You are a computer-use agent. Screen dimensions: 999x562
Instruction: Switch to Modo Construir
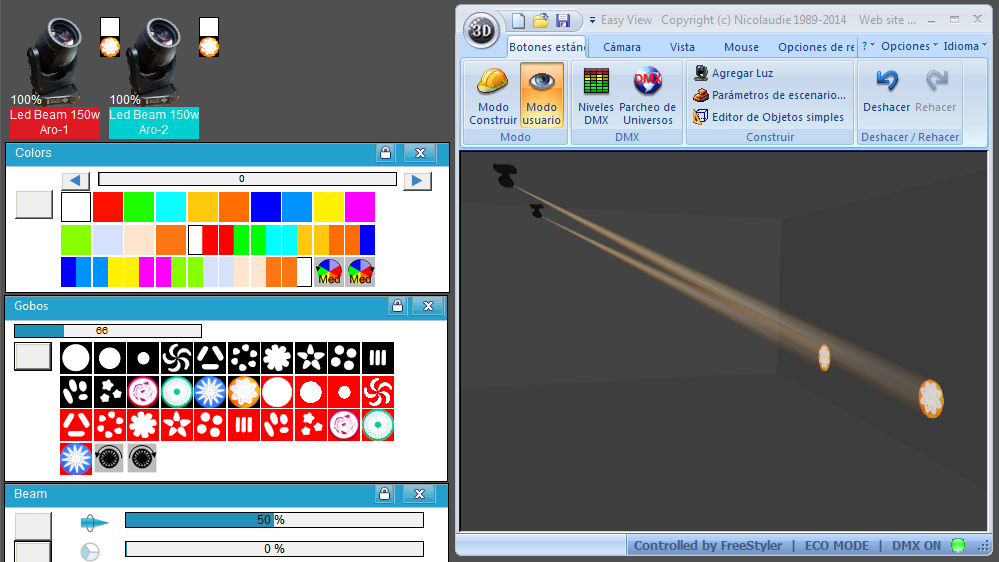(x=493, y=96)
